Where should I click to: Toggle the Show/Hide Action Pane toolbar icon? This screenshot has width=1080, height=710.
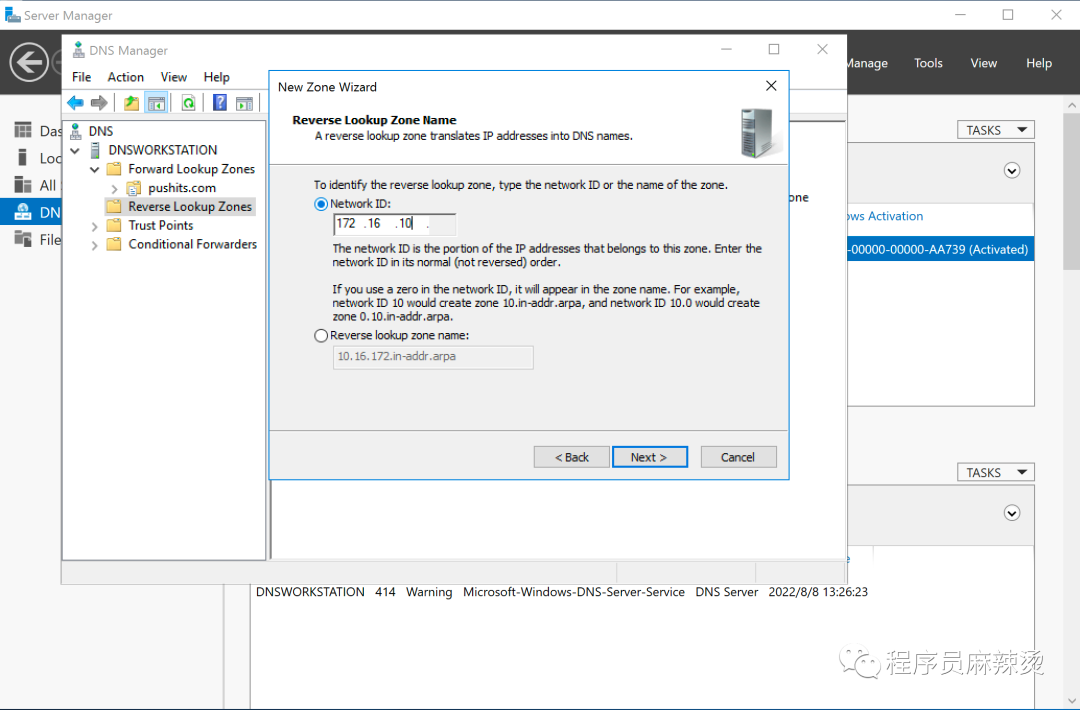[x=245, y=103]
